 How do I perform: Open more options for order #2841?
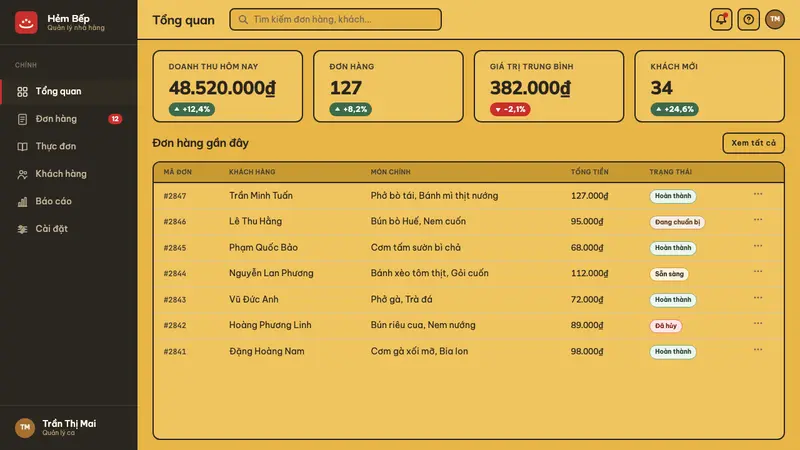[758, 349]
